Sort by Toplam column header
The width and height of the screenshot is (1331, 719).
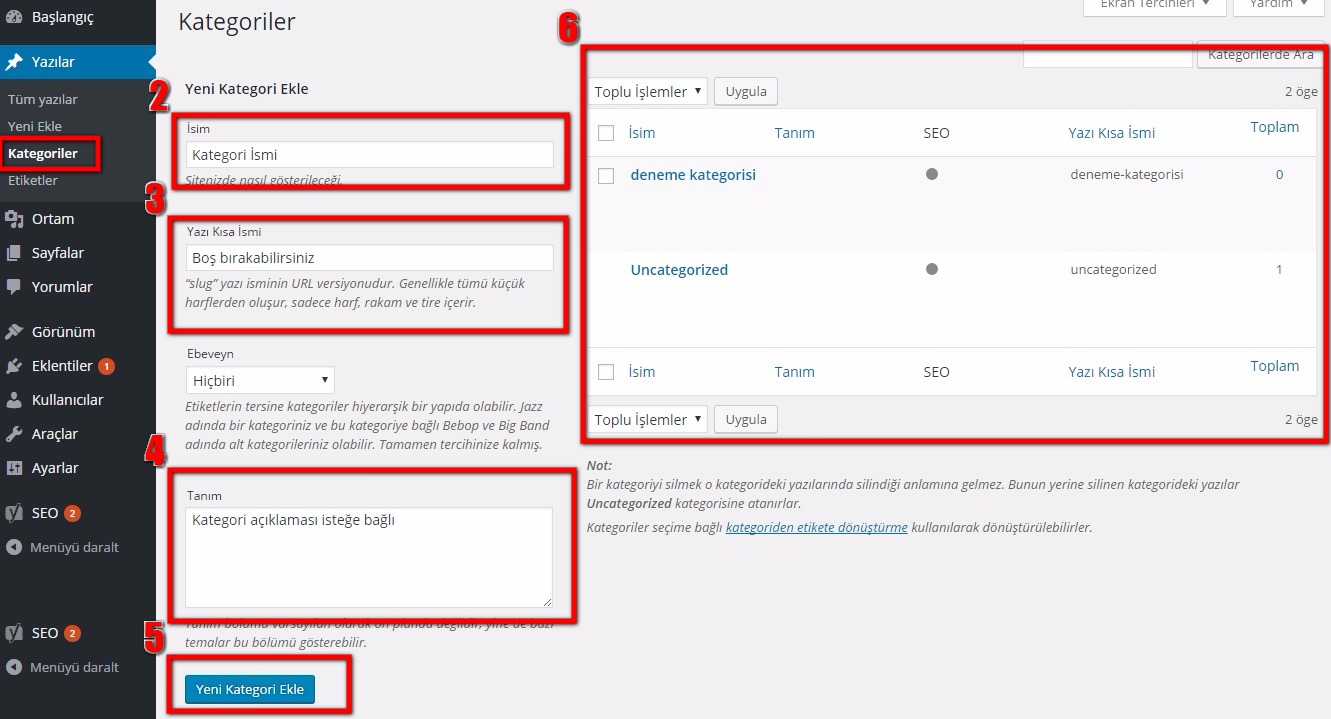click(1275, 127)
